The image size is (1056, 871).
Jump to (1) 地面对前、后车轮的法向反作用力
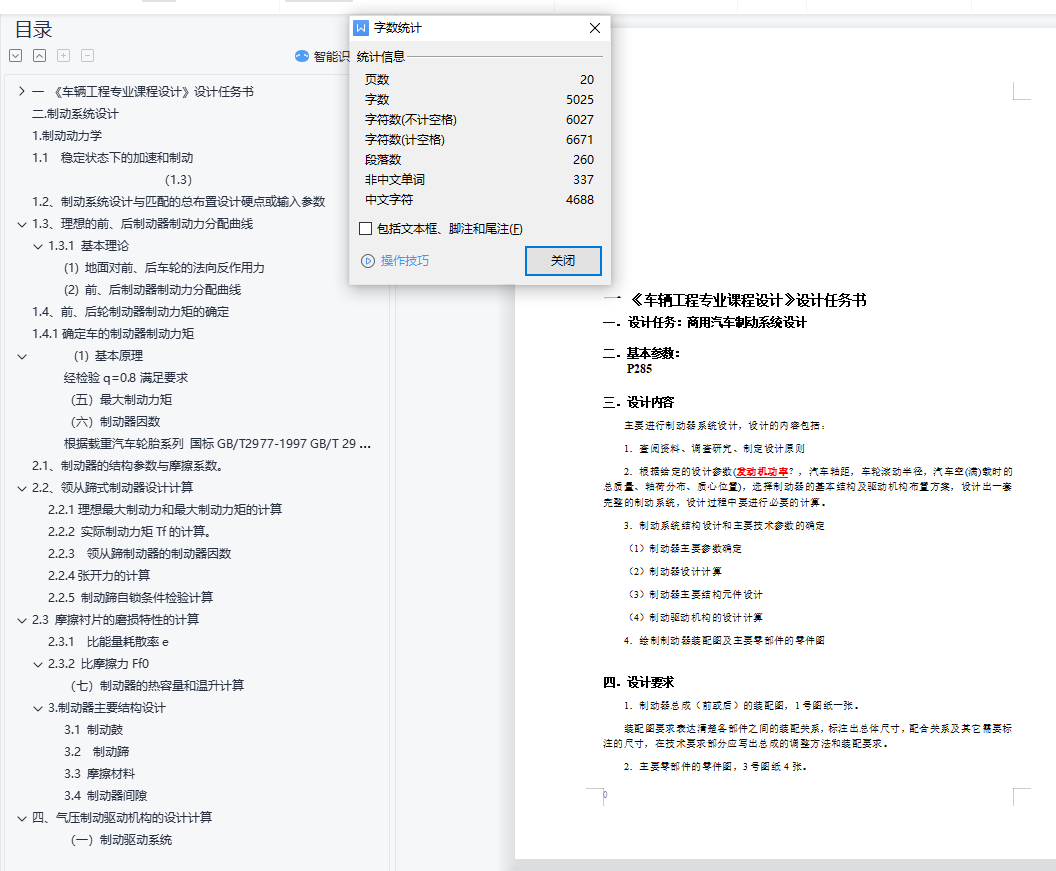pos(164,267)
